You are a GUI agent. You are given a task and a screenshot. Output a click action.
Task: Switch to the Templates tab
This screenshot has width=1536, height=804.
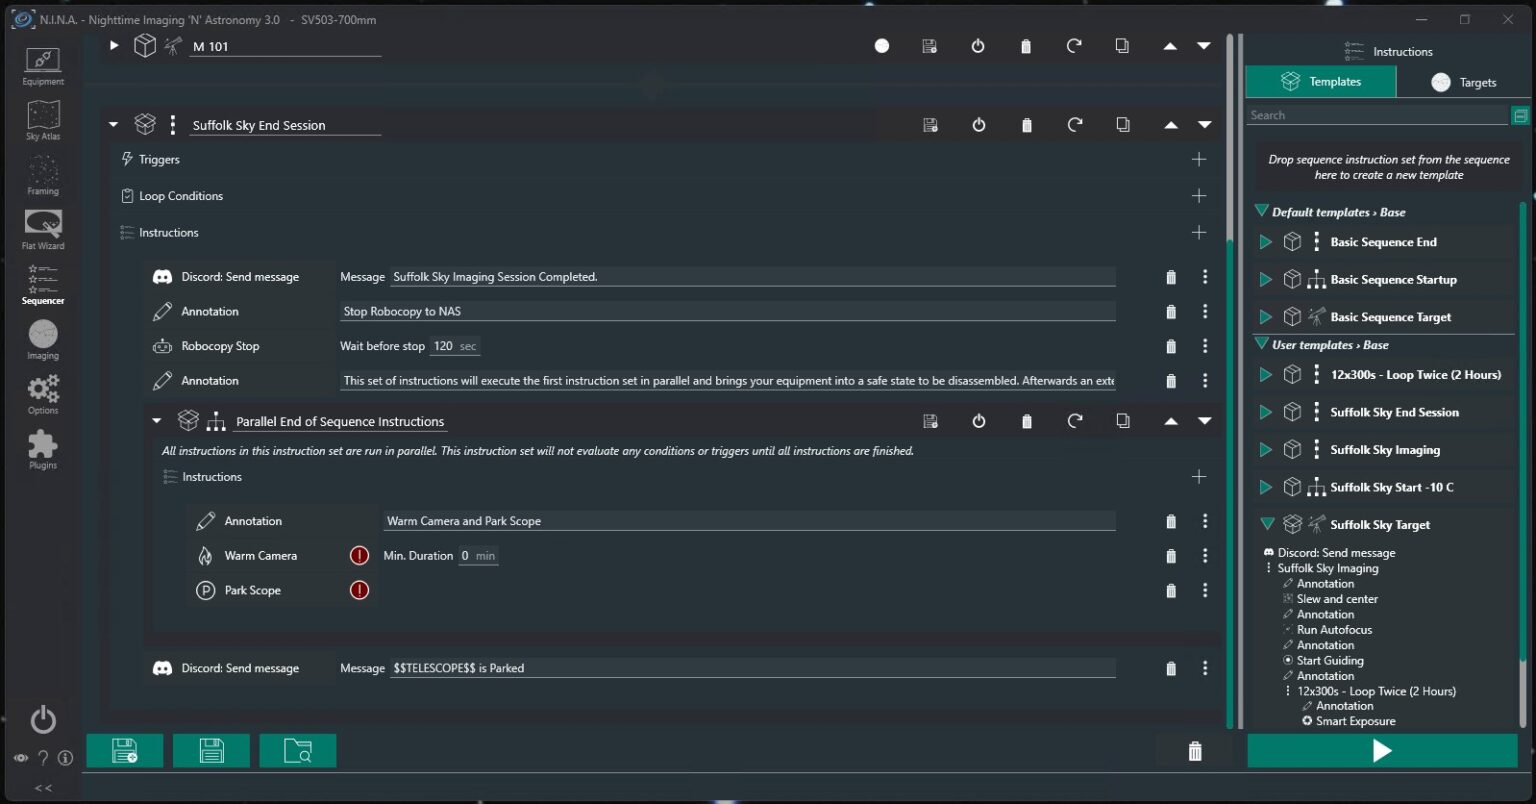tap(1321, 82)
